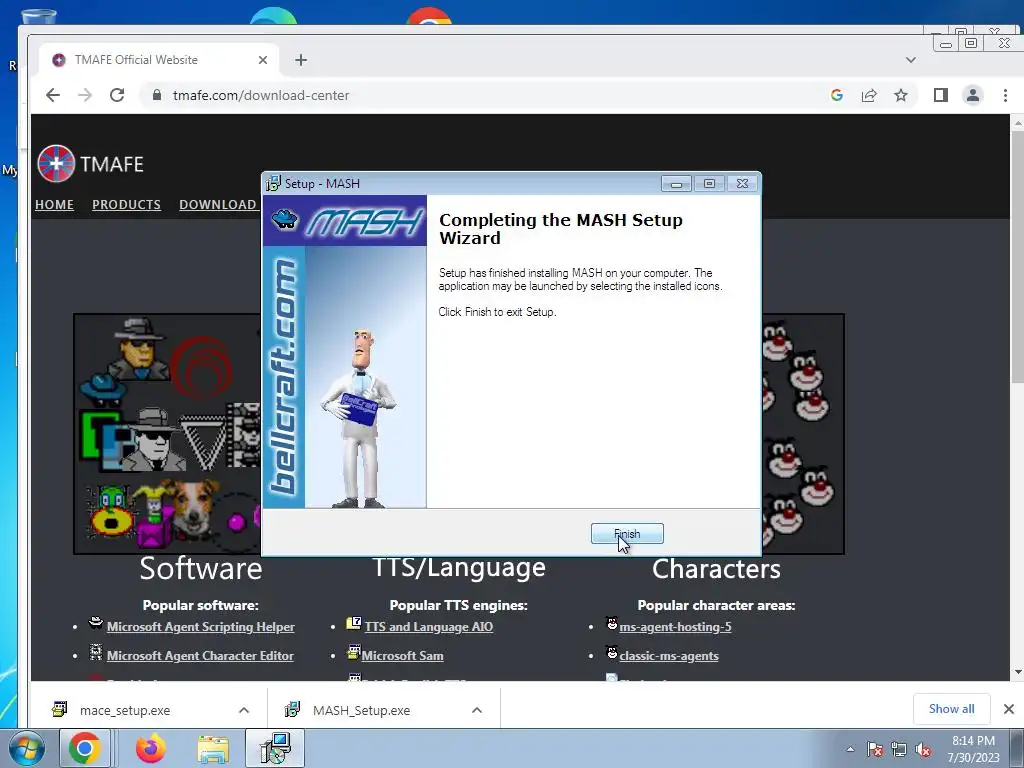Open MASH_Setup.exe download
Viewport: 1024px width, 768px height.
[360, 710]
